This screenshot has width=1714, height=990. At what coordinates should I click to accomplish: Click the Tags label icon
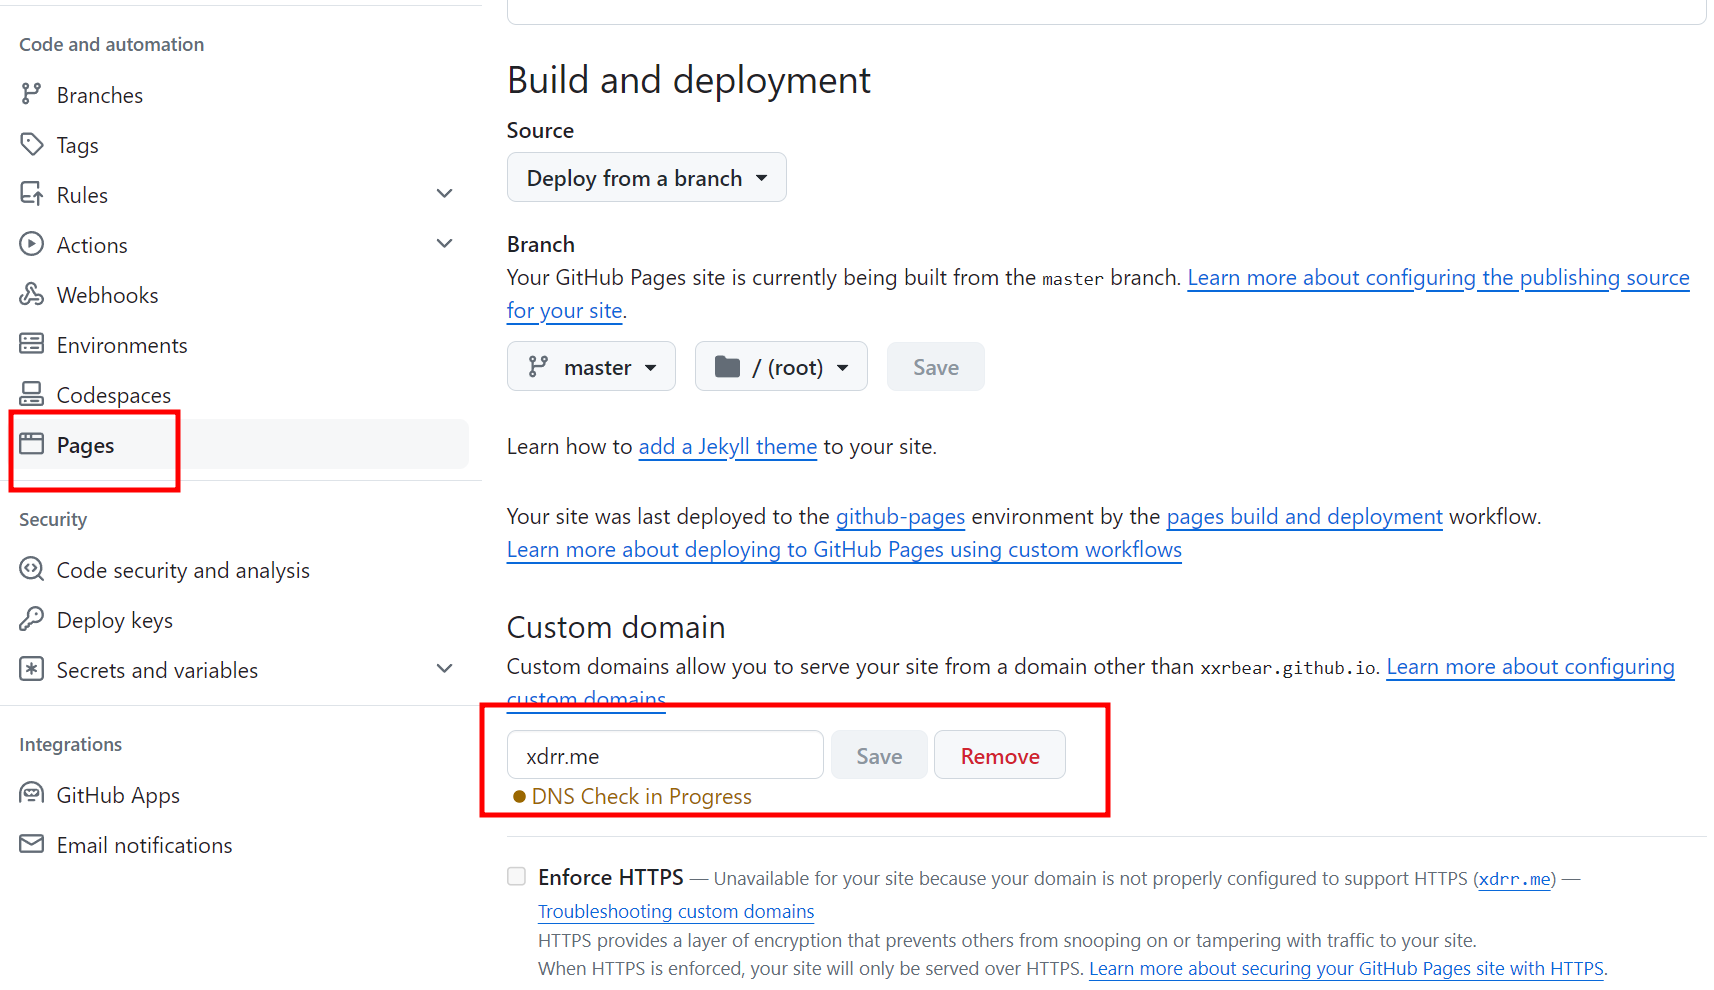[31, 144]
